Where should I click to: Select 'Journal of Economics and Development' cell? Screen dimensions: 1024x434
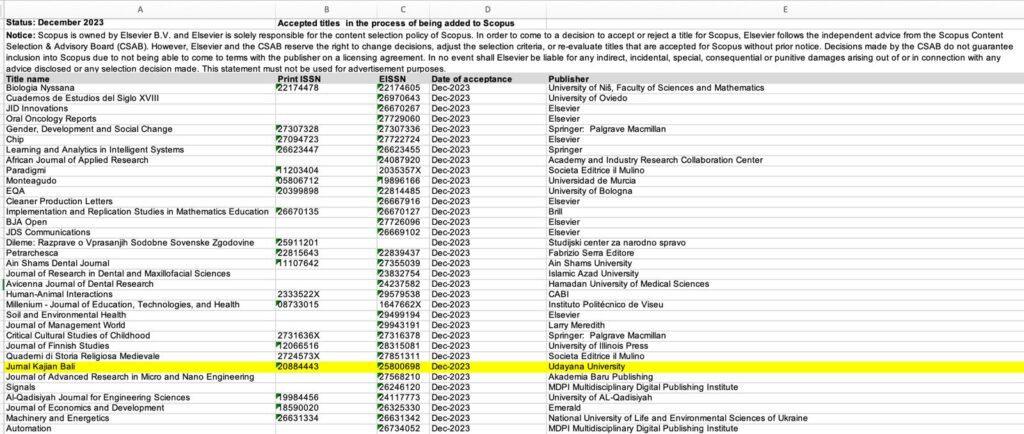(140, 408)
